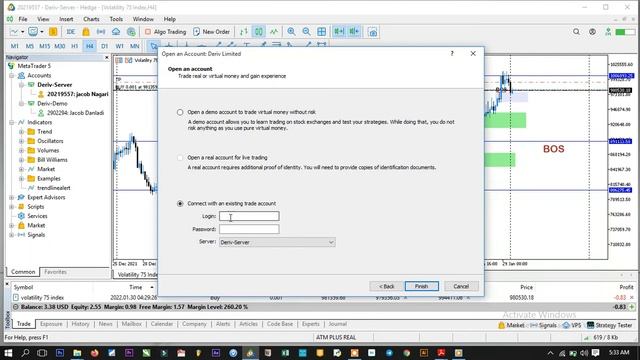640x360 pixels.
Task: Expand the Trend indicators folder
Action: (x=21, y=132)
